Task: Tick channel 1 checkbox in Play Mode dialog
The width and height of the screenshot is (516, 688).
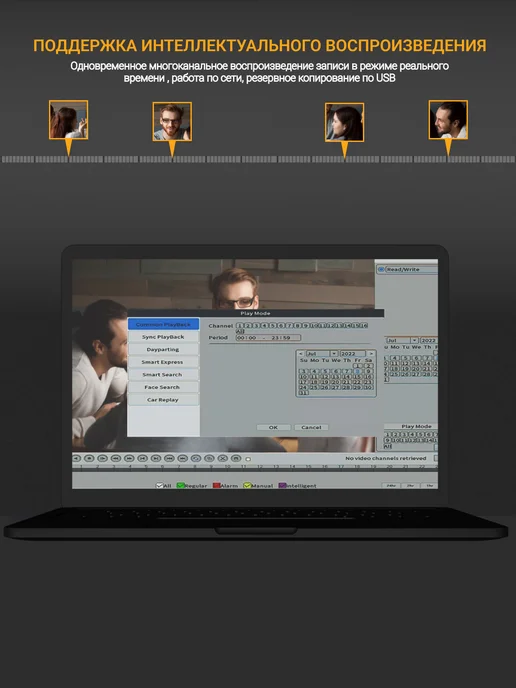Action: [240, 326]
